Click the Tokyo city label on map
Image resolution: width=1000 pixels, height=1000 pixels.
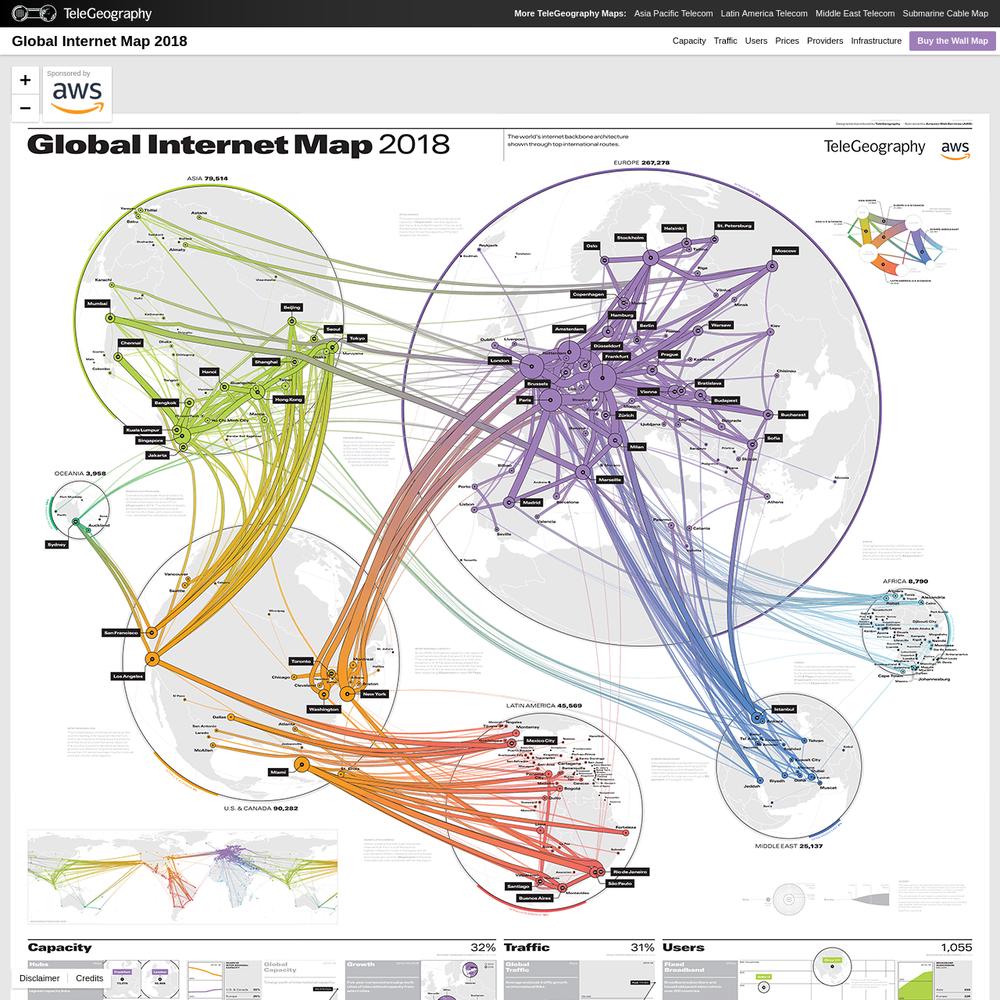point(357,338)
